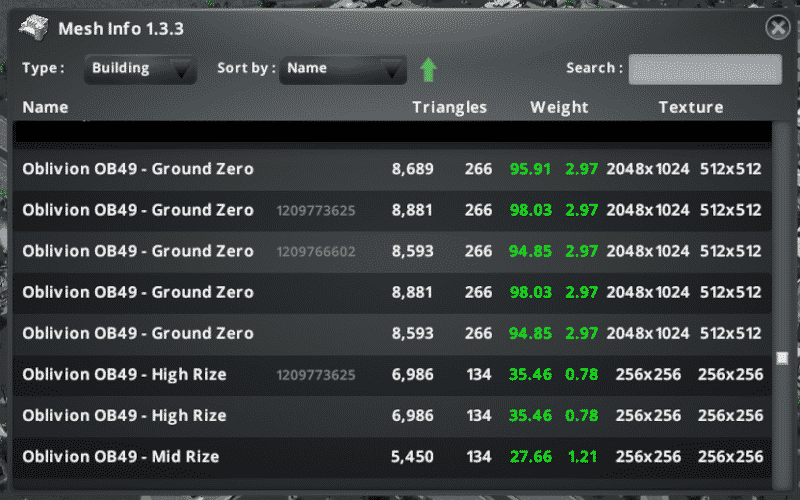This screenshot has height=500, width=800.
Task: Click the Mesh Info building icon
Action: point(34,28)
